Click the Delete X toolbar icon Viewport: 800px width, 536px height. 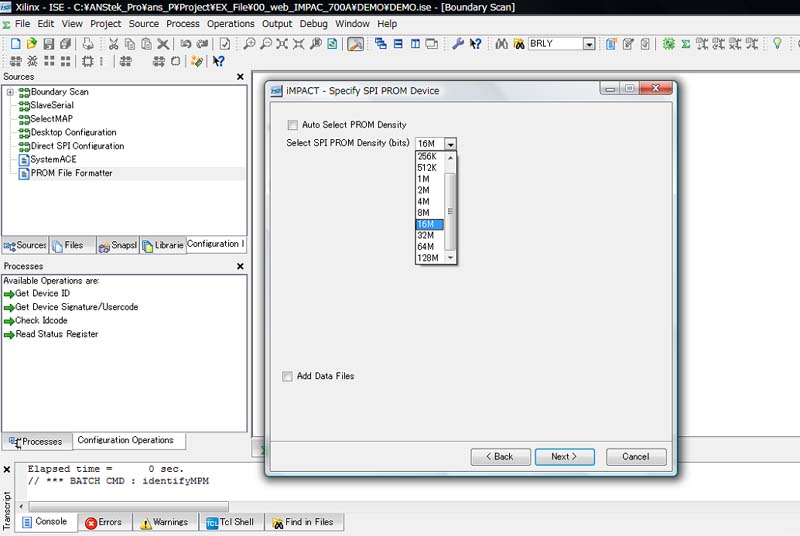163,44
